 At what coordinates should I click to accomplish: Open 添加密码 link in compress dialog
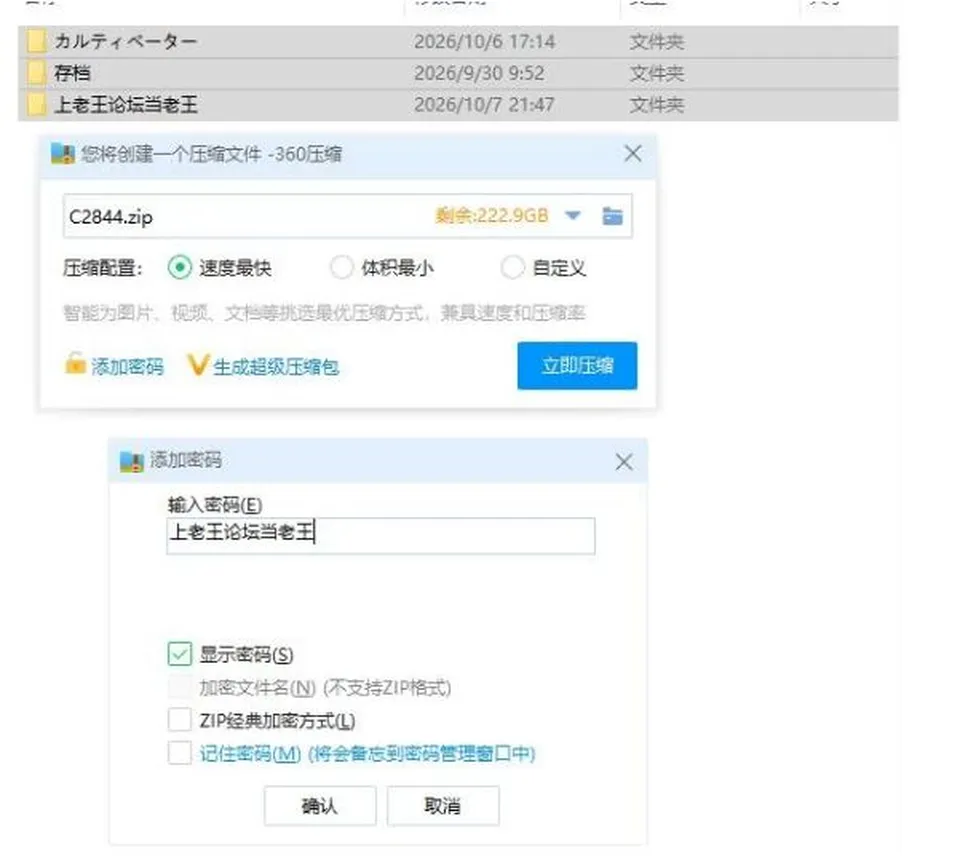pos(127,366)
